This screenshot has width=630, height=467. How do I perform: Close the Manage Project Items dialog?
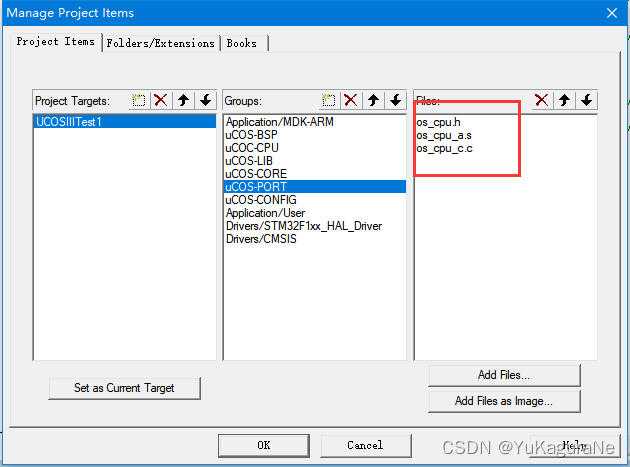pyautogui.click(x=612, y=13)
